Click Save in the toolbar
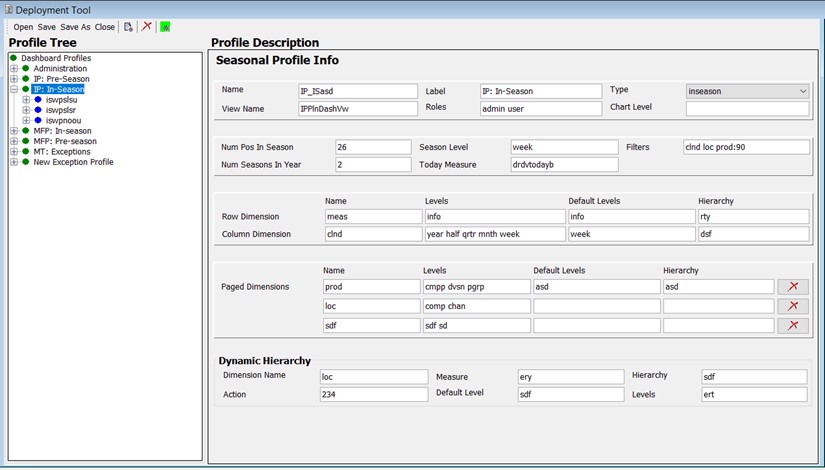The image size is (825, 470). click(46, 27)
